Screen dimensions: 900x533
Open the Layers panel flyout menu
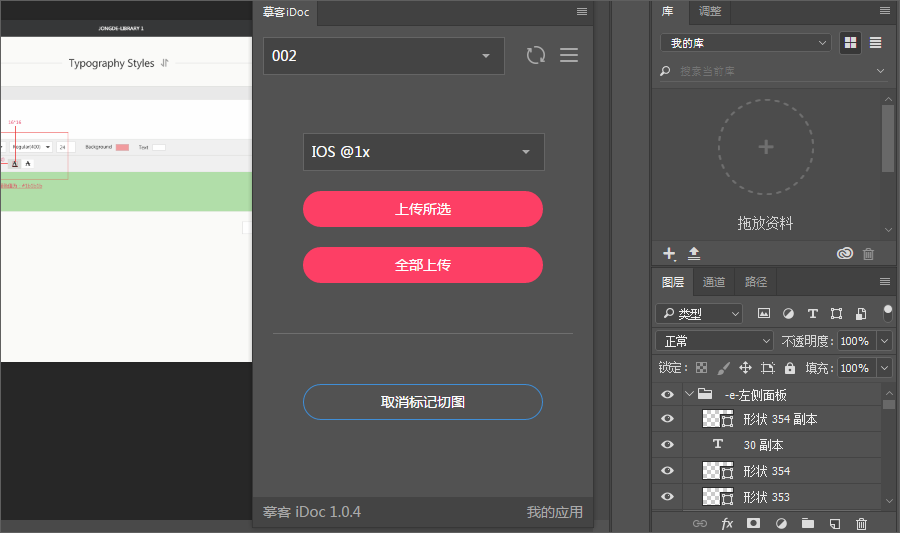[885, 282]
